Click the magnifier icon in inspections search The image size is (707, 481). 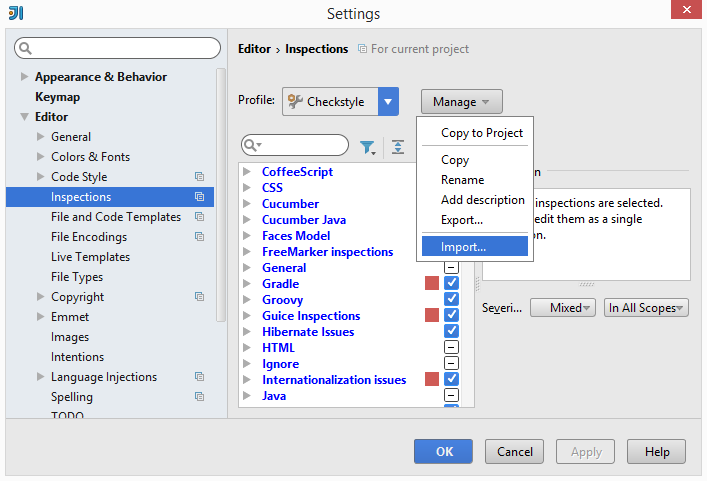251,145
